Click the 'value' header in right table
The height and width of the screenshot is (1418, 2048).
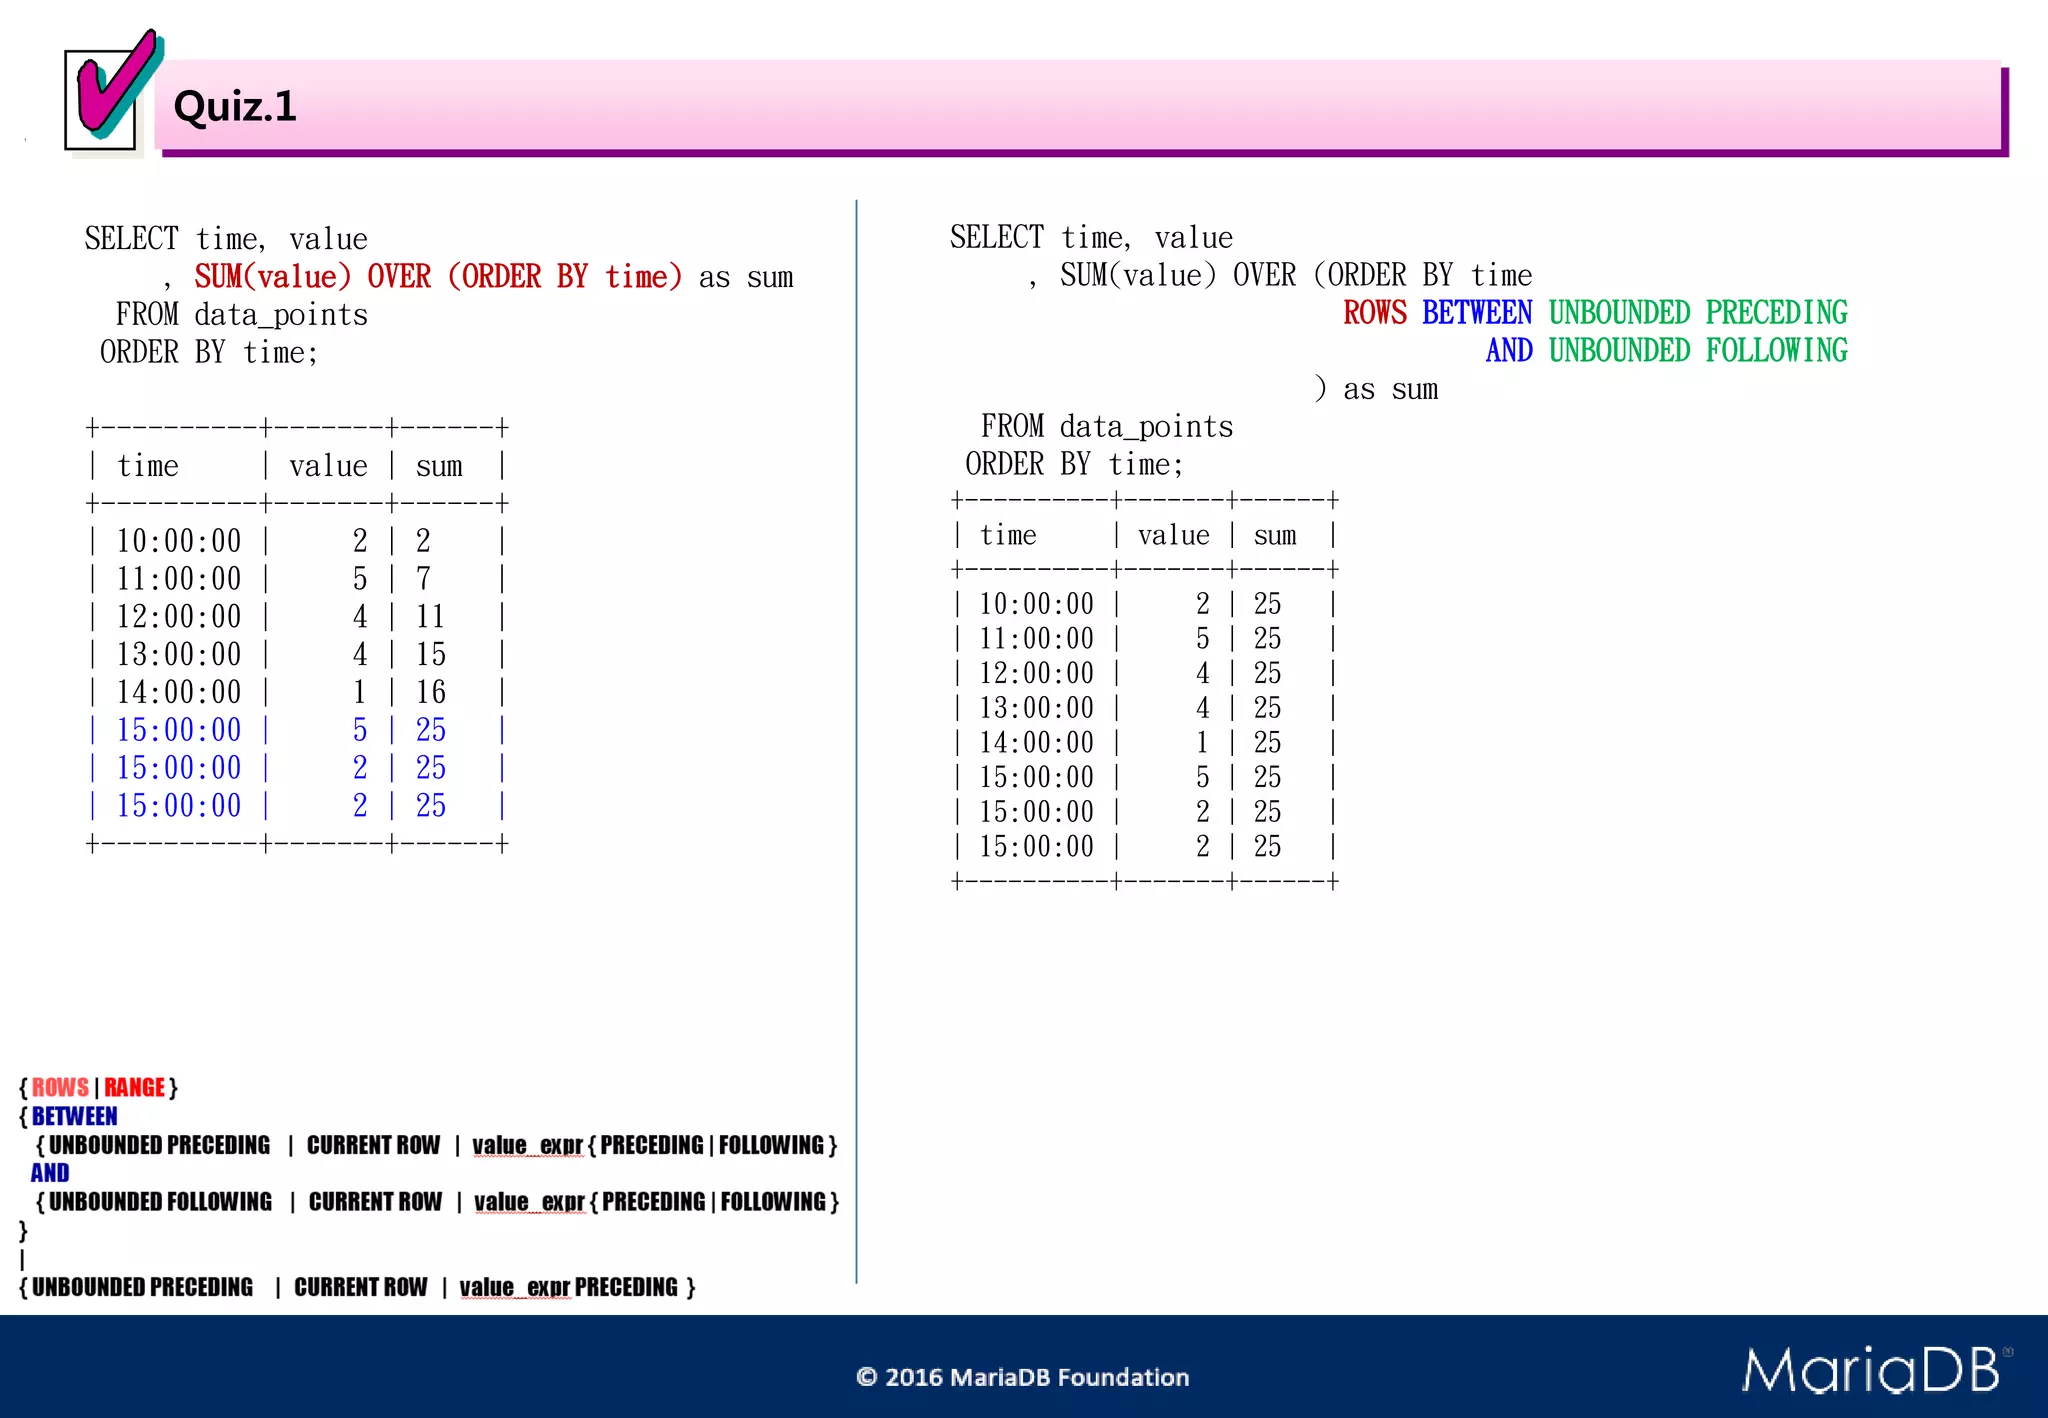coord(1174,535)
